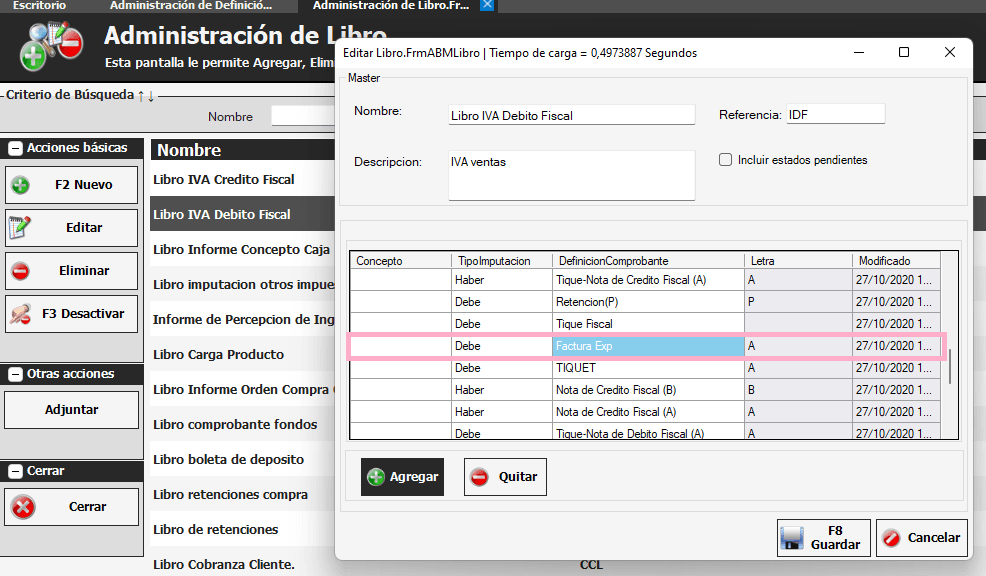
Task: Collapse the Cerrar panel section
Action: point(15,471)
